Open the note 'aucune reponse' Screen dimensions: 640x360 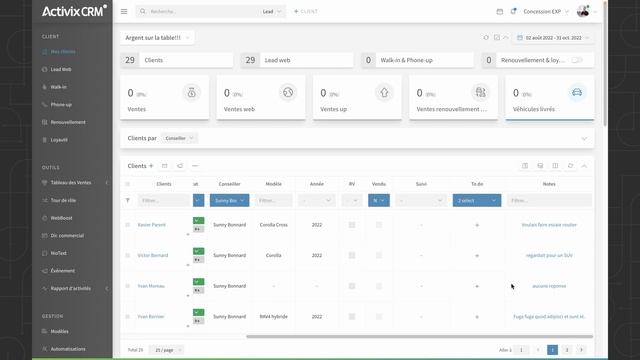[x=549, y=286]
